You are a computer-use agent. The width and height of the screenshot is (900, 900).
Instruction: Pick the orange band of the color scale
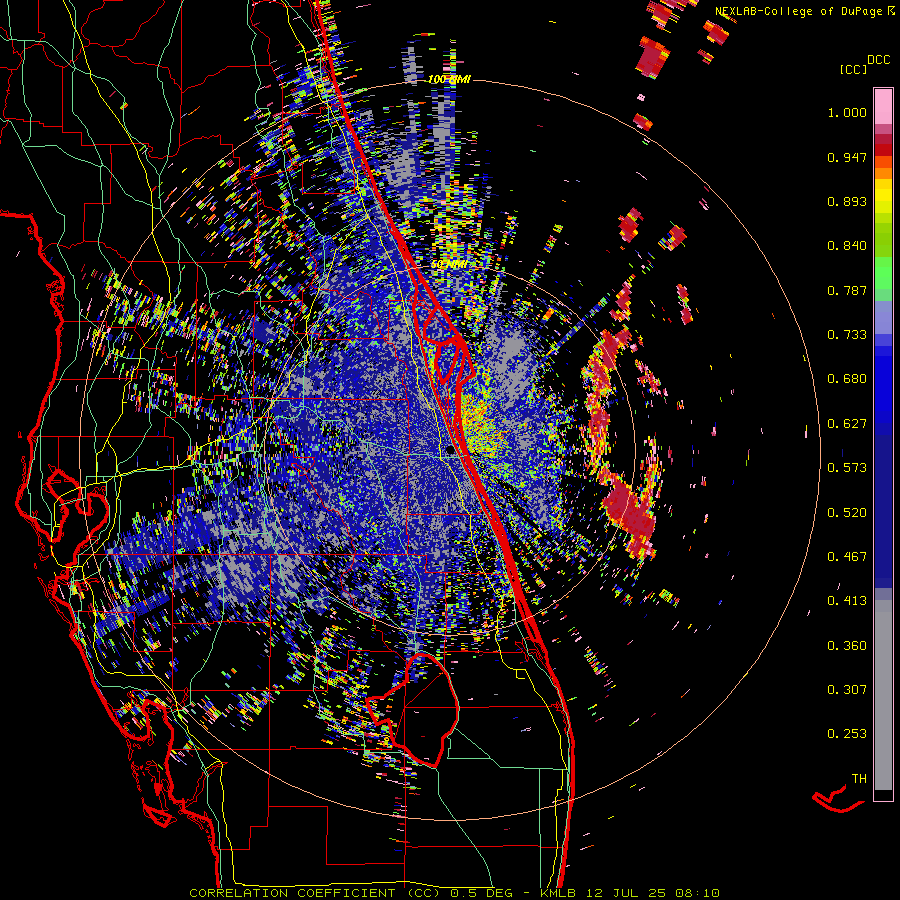[x=883, y=173]
